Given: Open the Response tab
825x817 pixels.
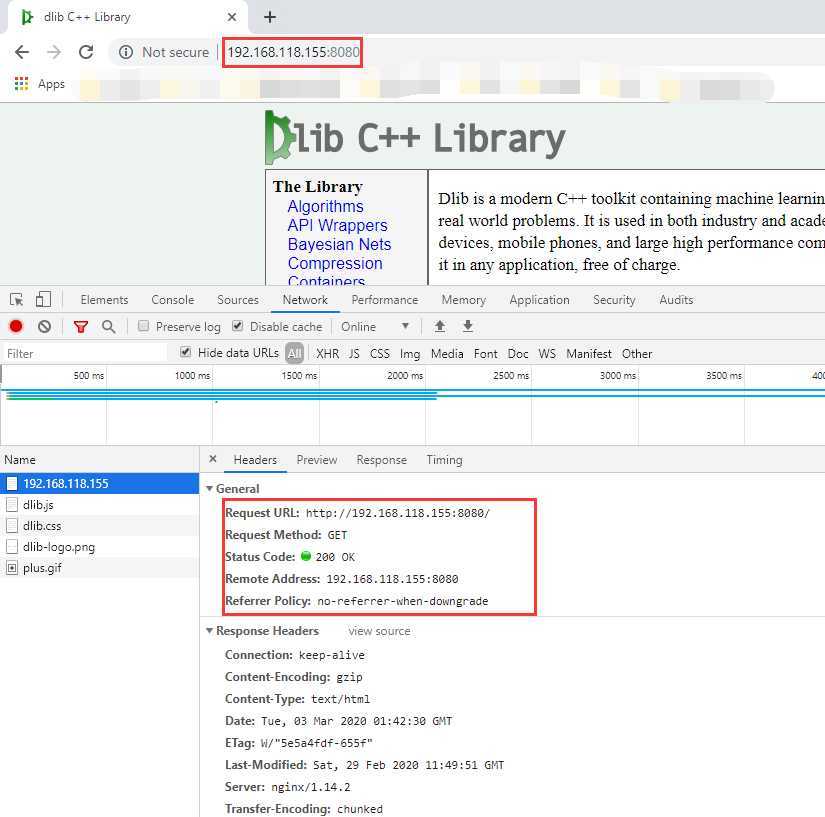Looking at the screenshot, I should pos(381,460).
